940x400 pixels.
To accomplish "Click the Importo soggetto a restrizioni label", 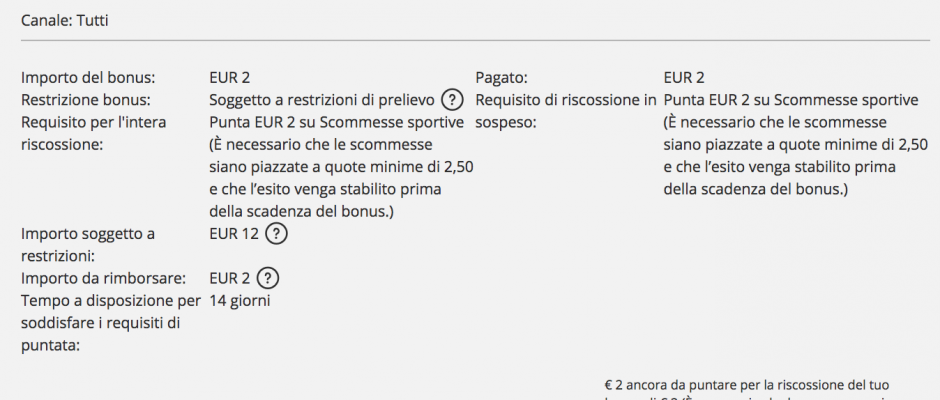I will click(x=88, y=245).
